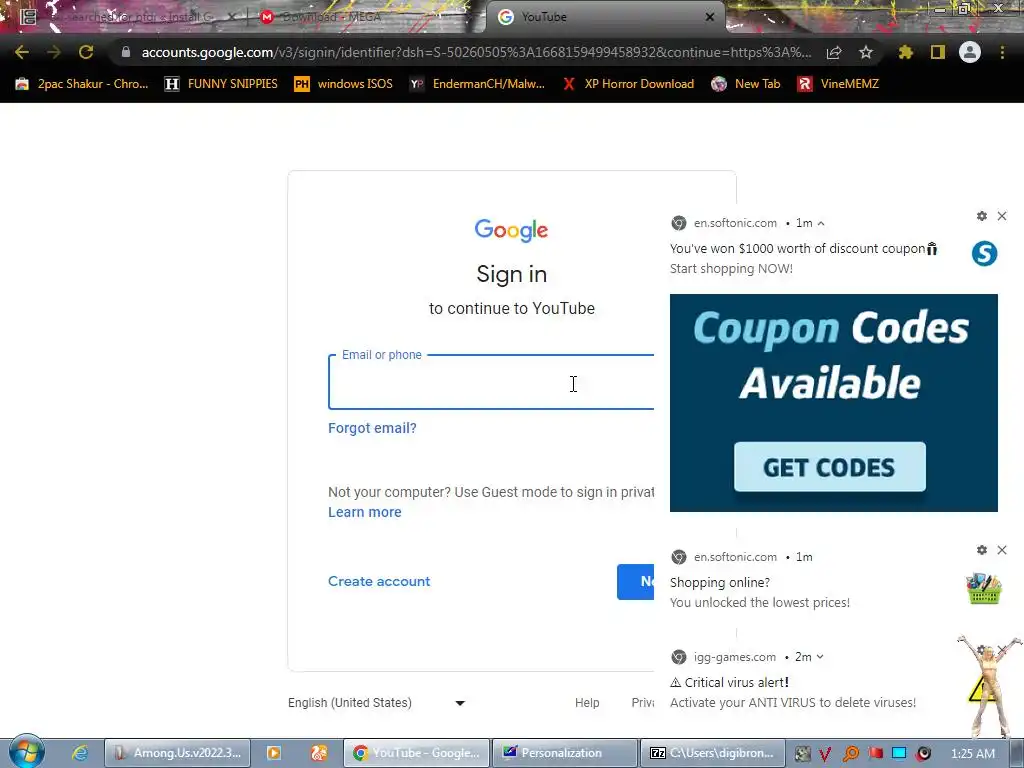Image resolution: width=1024 pixels, height=768 pixels.
Task: Click the share page icon in address bar
Action: tap(833, 52)
